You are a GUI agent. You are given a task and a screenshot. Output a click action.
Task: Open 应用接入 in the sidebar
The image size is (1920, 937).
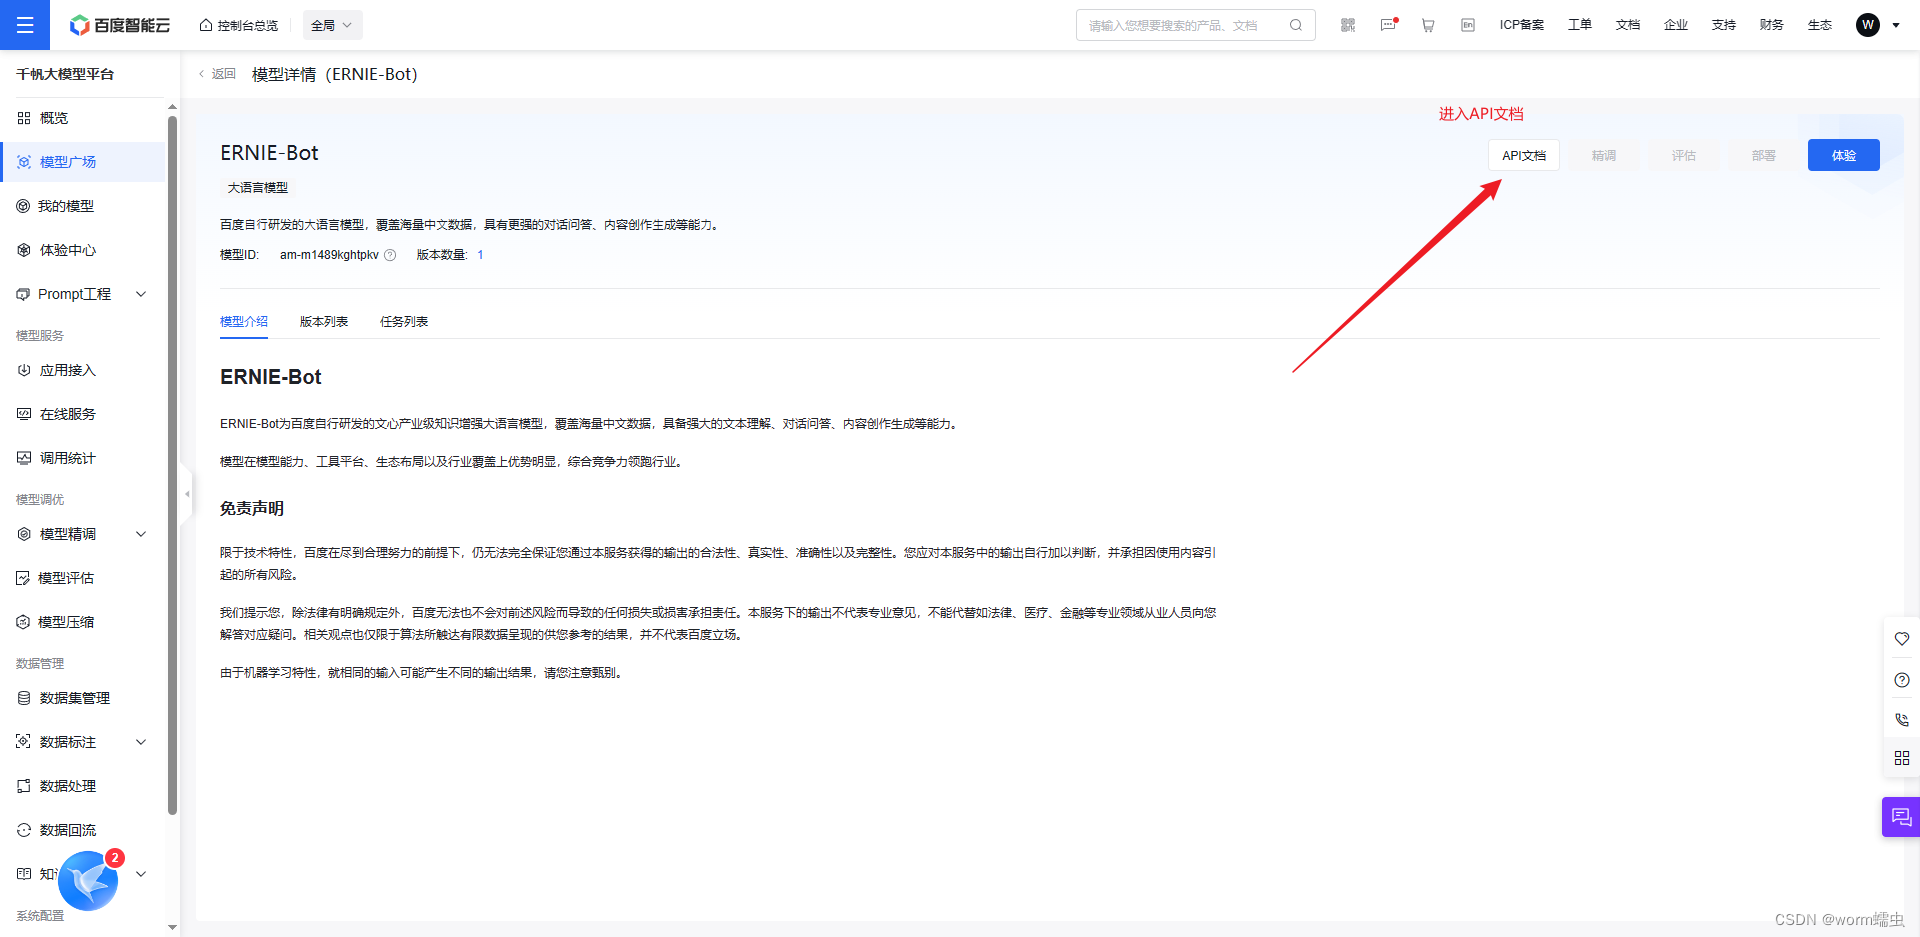point(82,370)
